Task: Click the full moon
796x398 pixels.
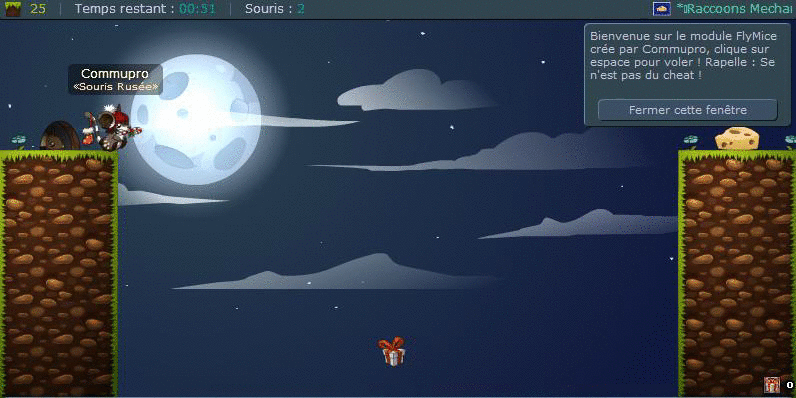Action: pos(195,120)
